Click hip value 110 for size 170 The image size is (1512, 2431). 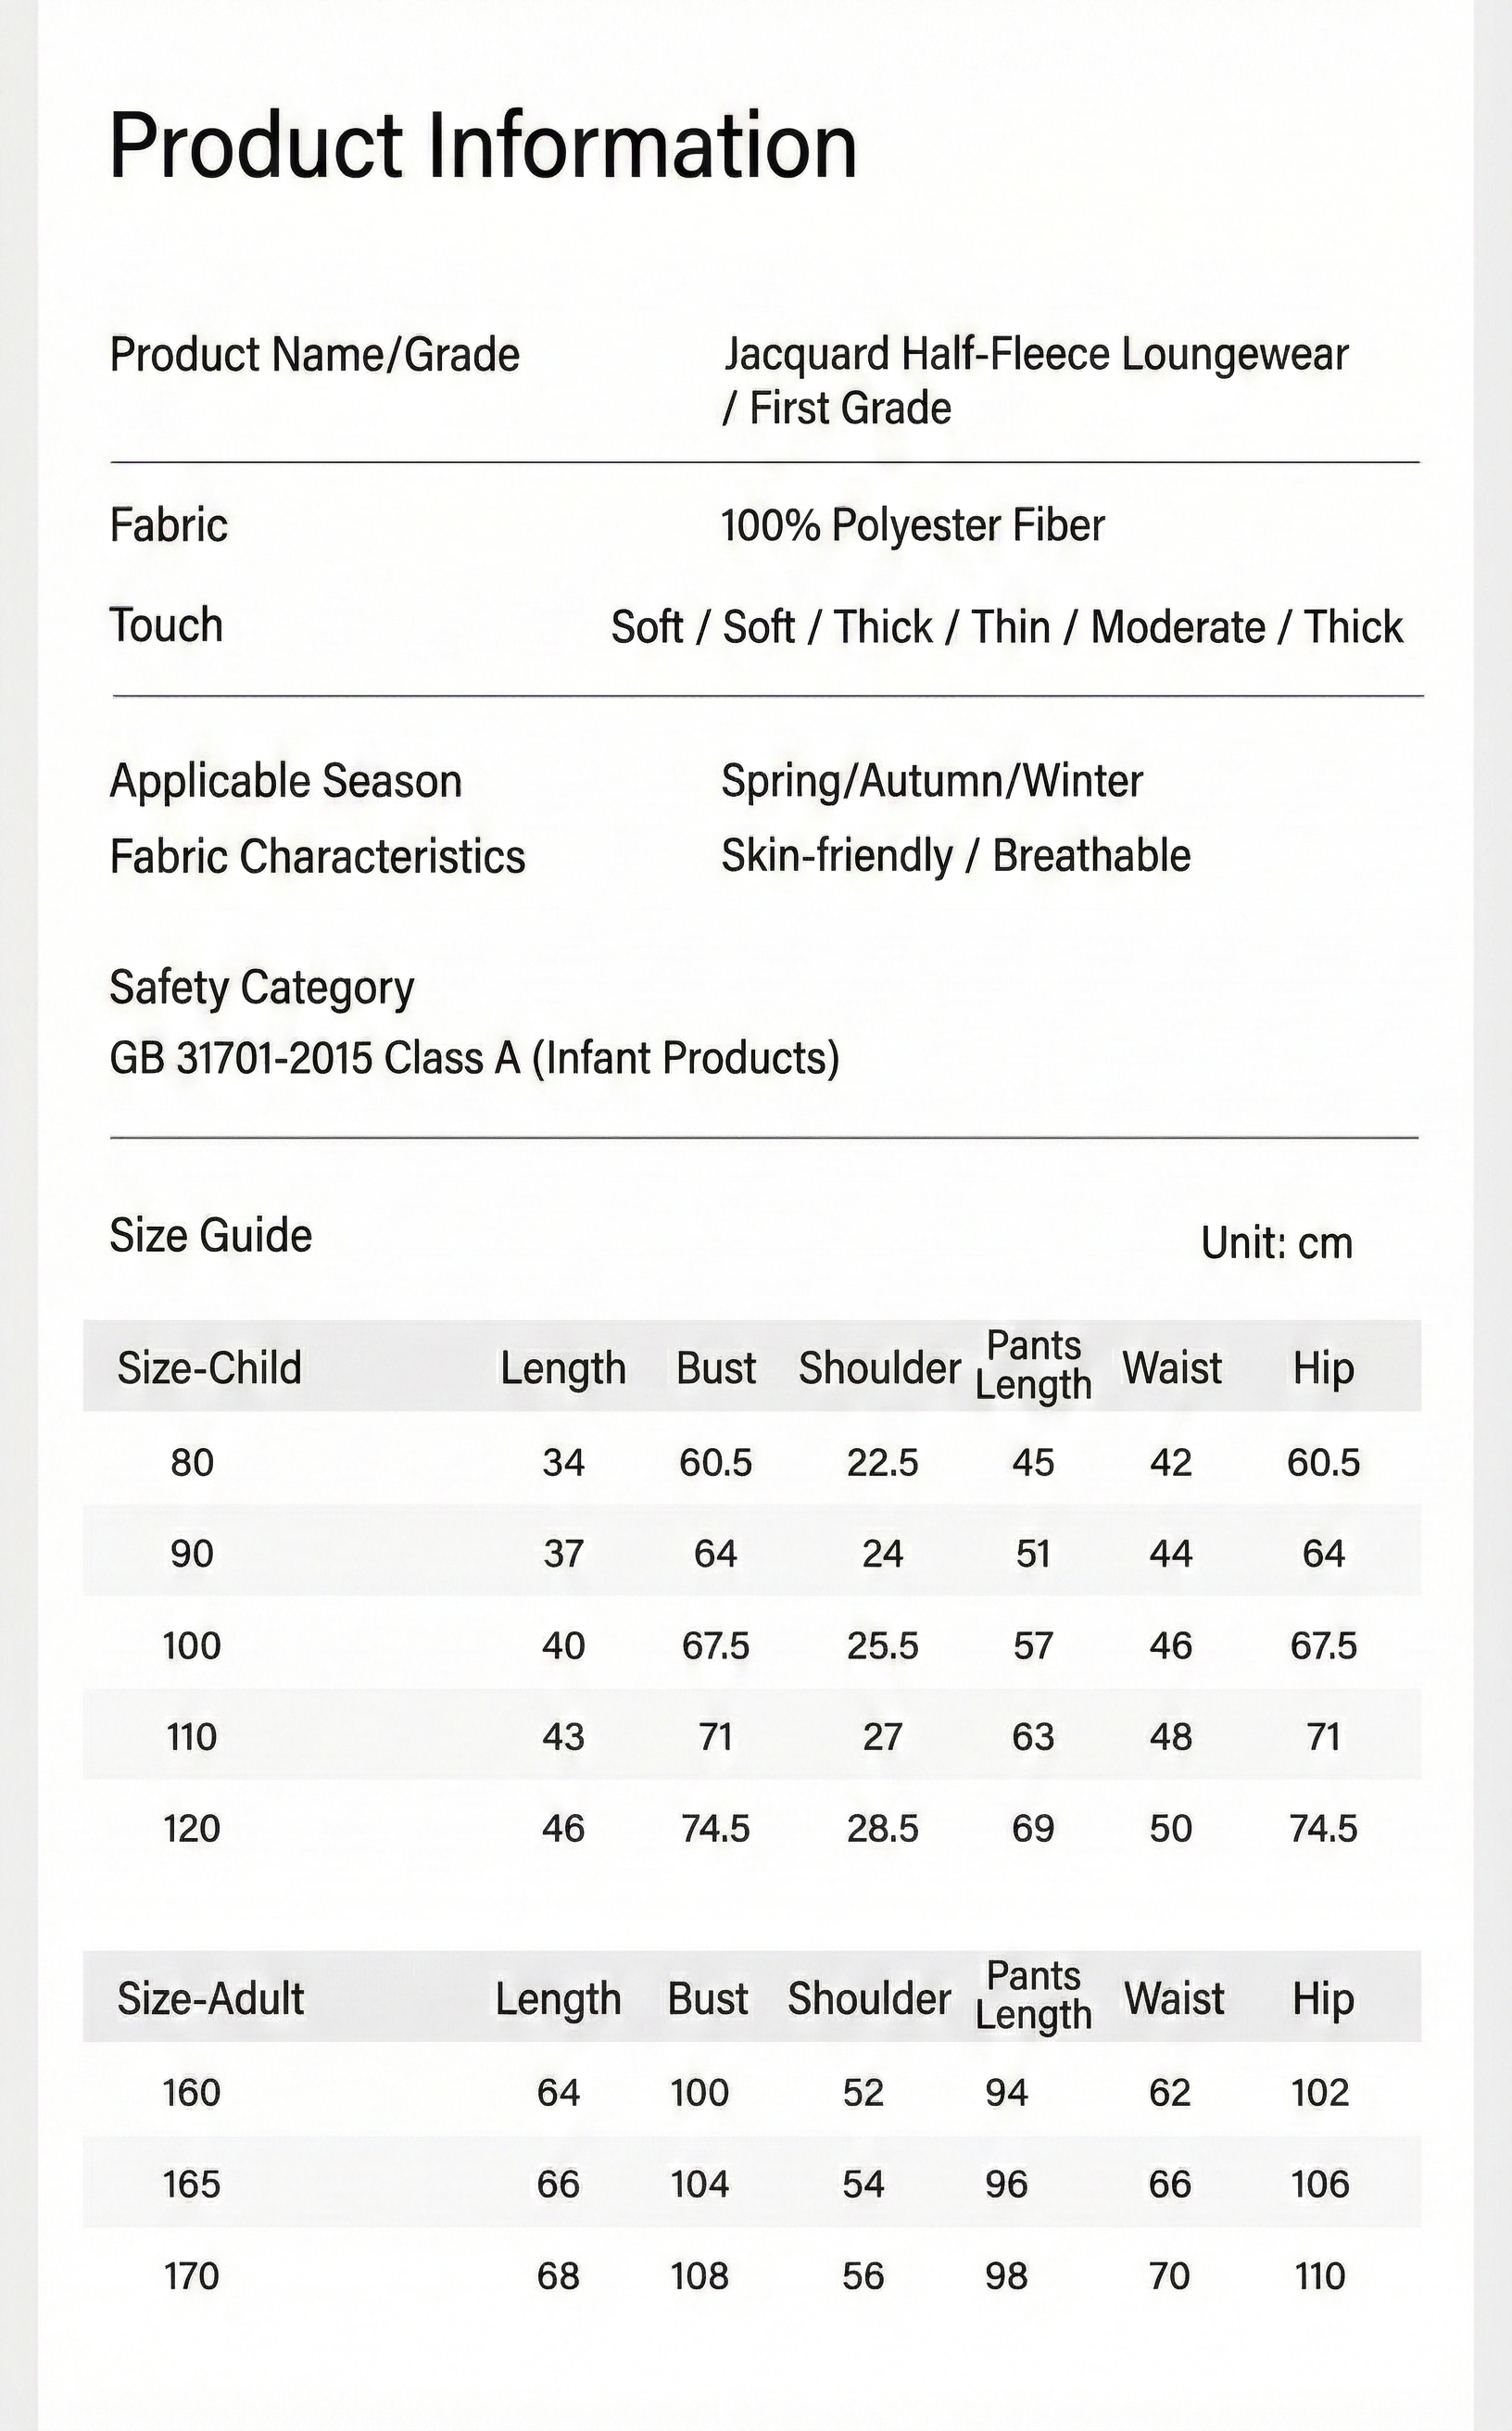coord(1320,2277)
